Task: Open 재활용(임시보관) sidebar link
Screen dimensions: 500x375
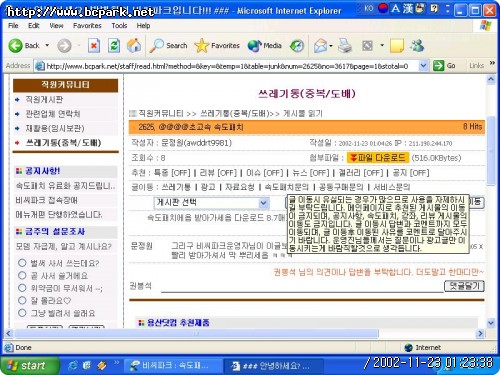Action: 55,128
